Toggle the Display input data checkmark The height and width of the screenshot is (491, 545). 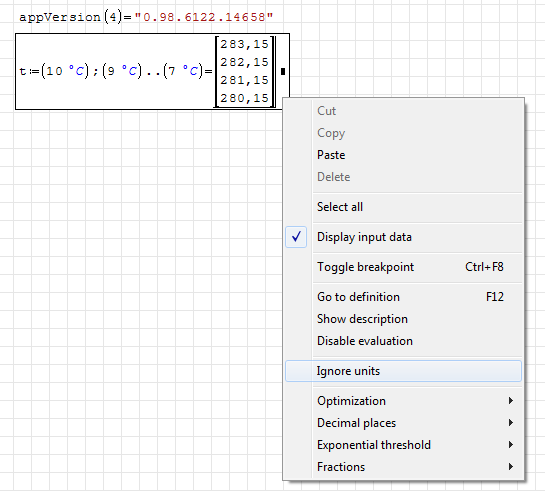click(296, 237)
